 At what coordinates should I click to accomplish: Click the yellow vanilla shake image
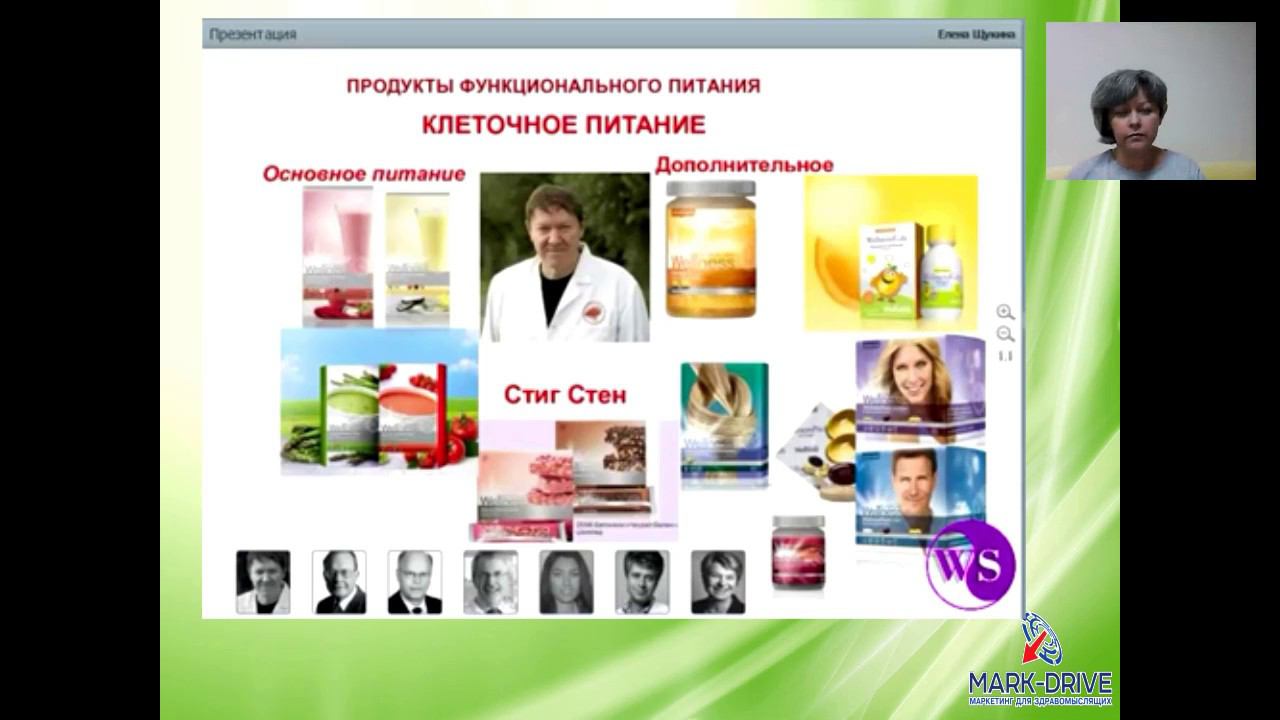click(417, 258)
